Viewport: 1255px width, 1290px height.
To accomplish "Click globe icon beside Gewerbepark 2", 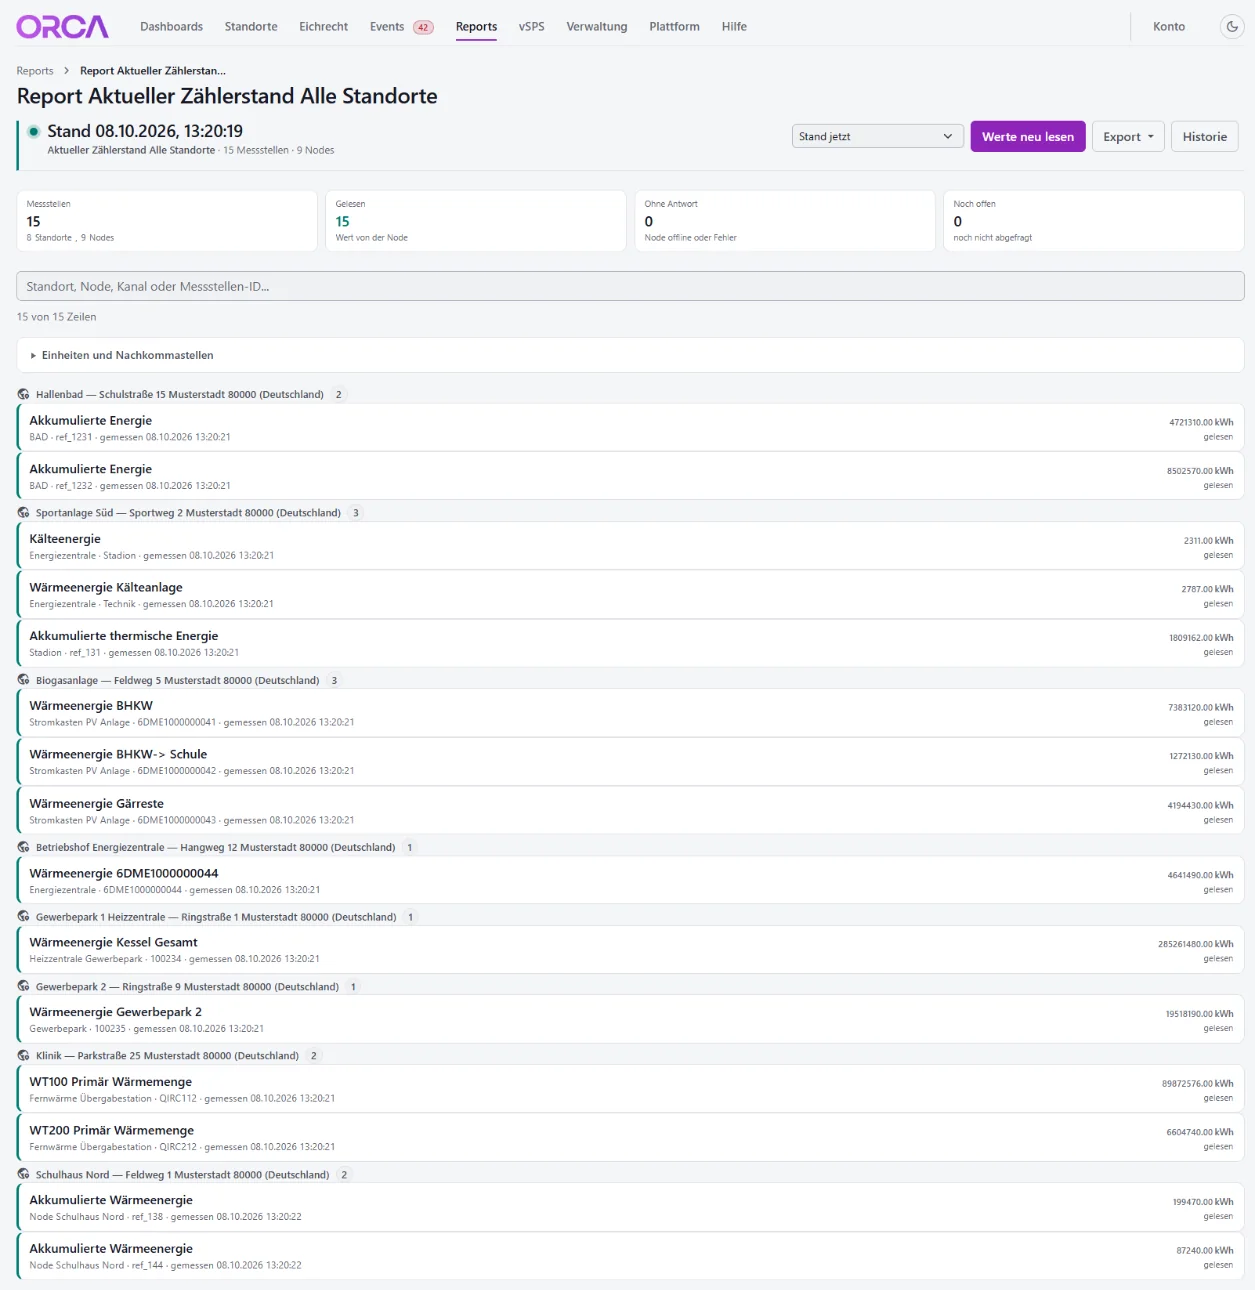I will (x=23, y=987).
